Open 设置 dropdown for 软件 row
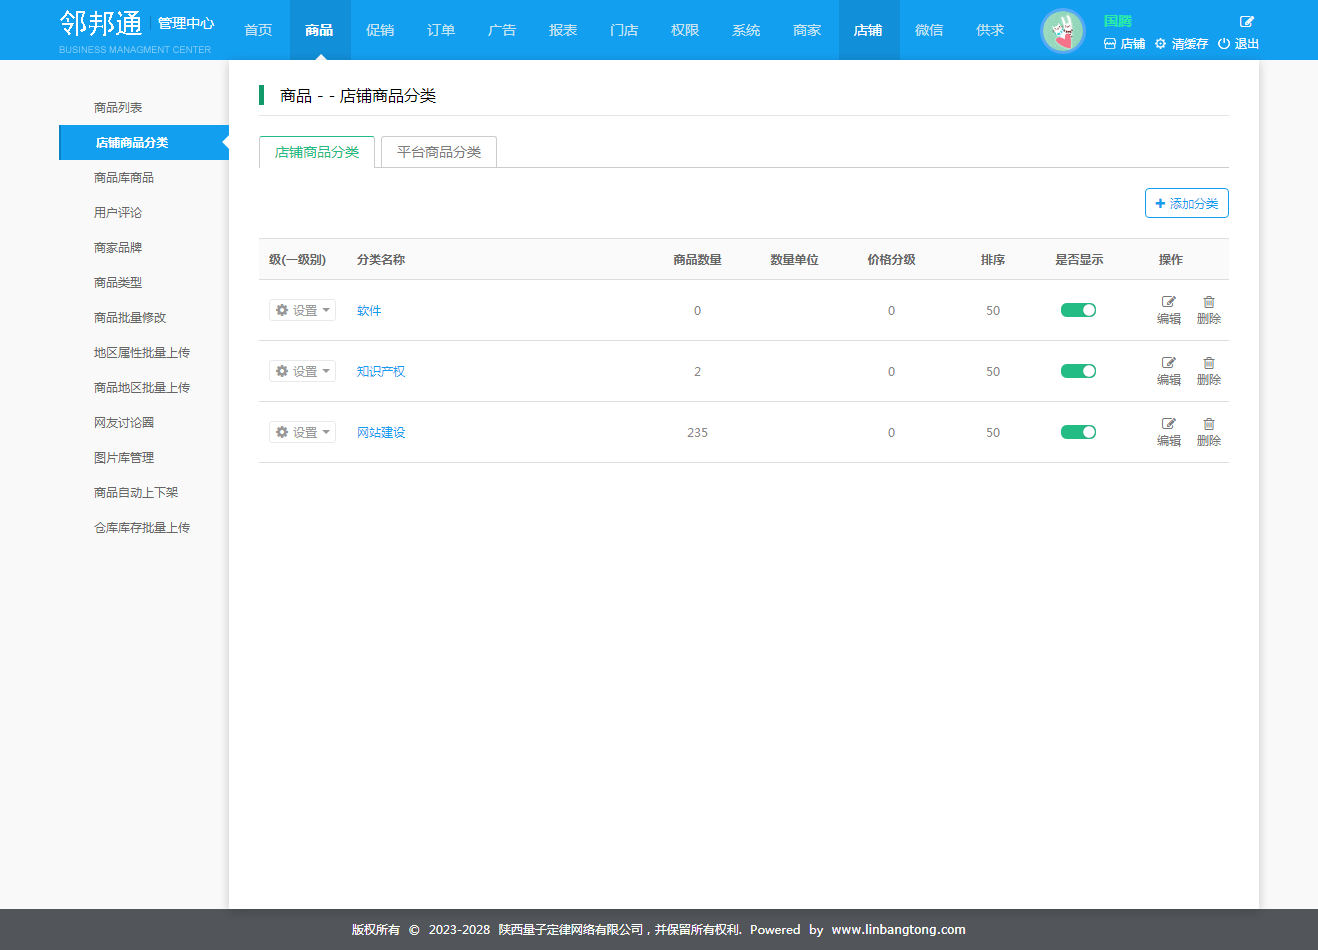The image size is (1318, 950). tap(302, 310)
